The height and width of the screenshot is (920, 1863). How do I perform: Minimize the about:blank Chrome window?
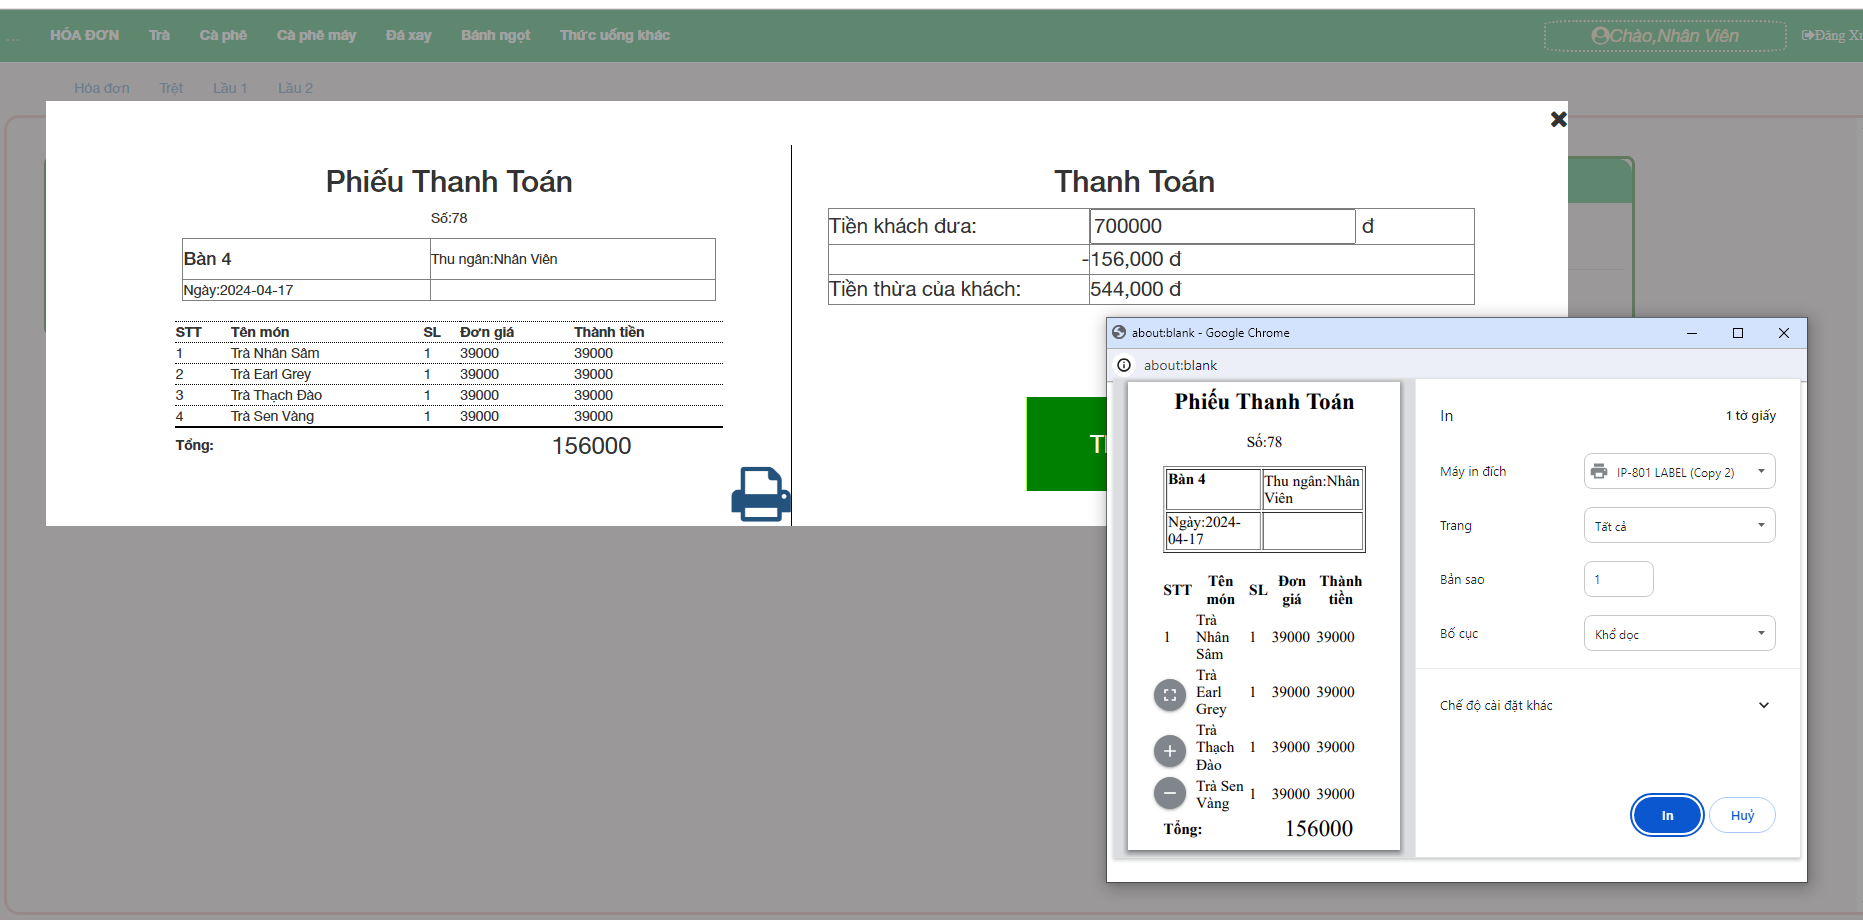tap(1692, 333)
